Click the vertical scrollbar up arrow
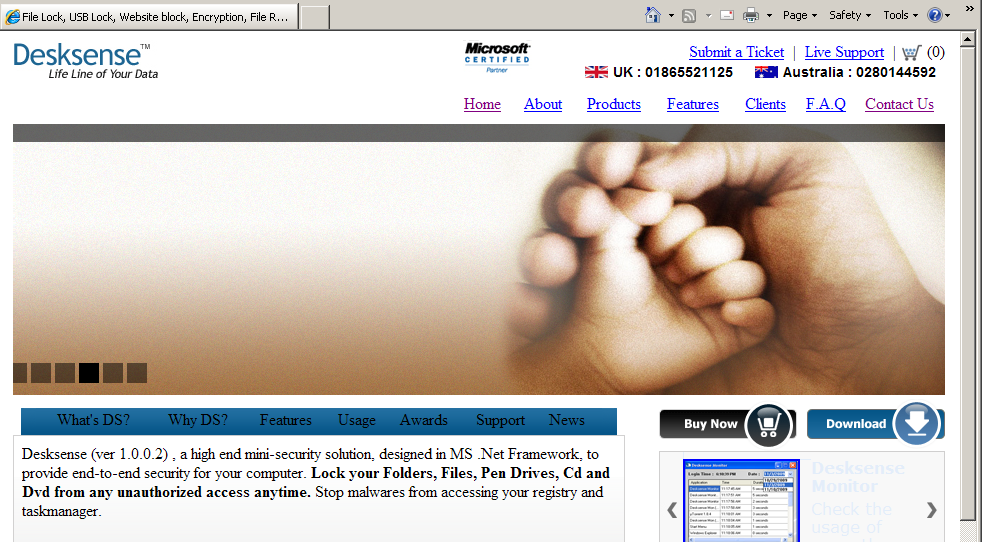The width and height of the screenshot is (982, 542). (x=968, y=39)
